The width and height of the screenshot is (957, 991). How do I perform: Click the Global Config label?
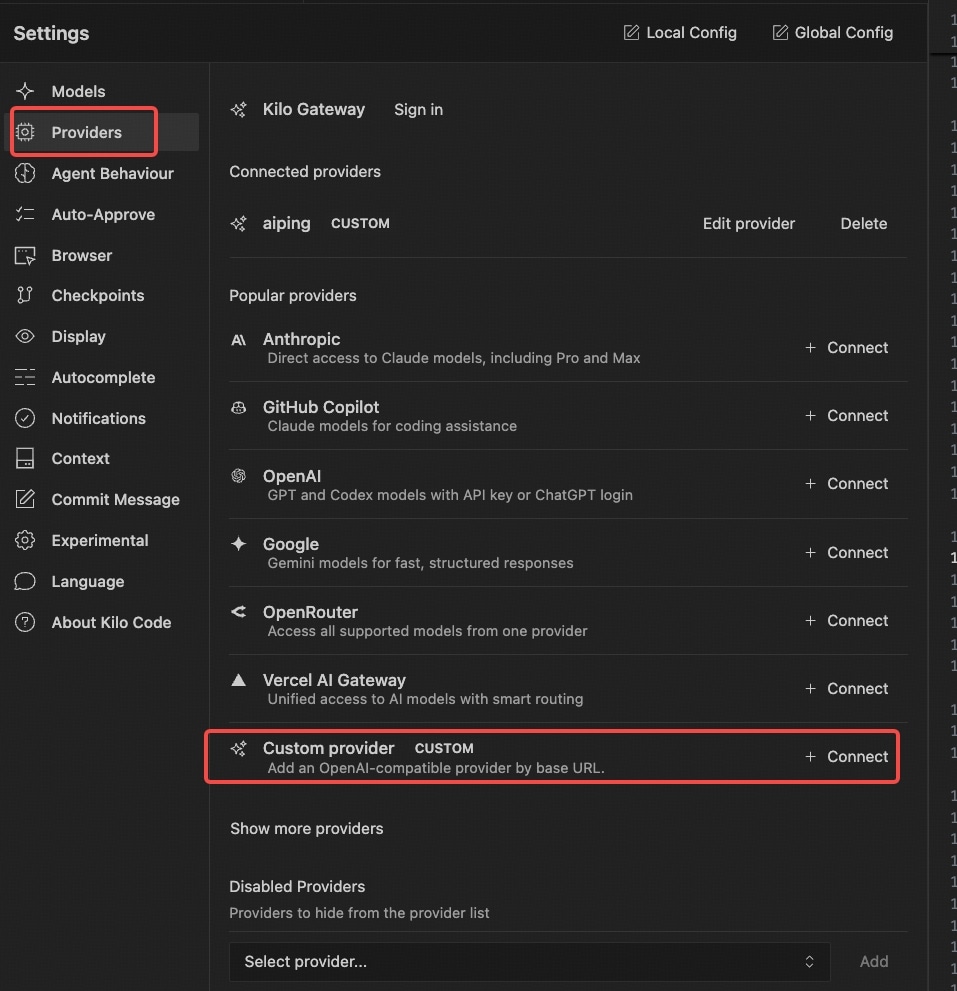844,32
